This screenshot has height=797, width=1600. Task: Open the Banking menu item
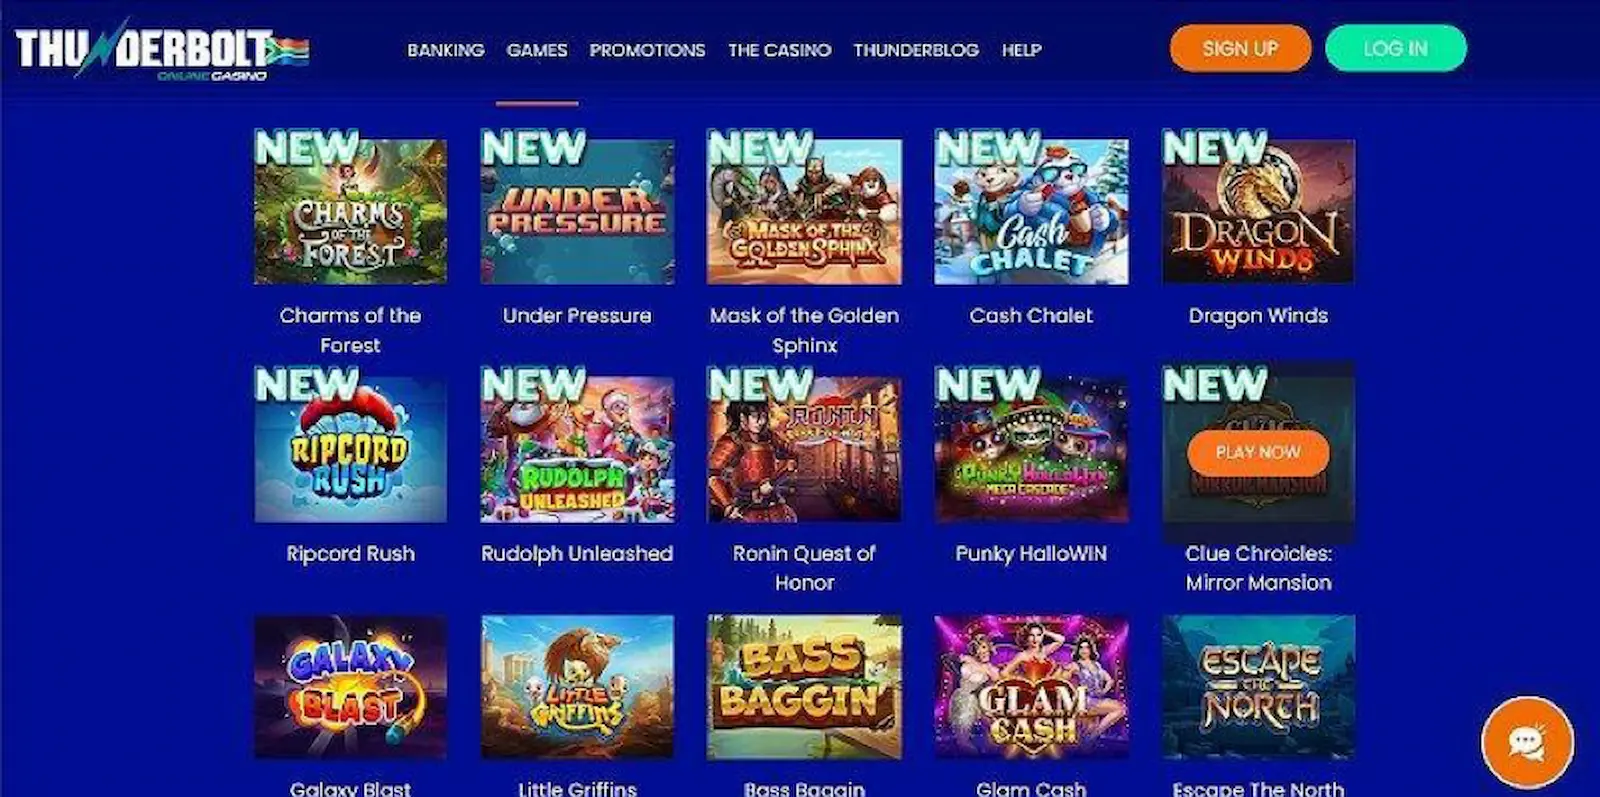coord(446,50)
